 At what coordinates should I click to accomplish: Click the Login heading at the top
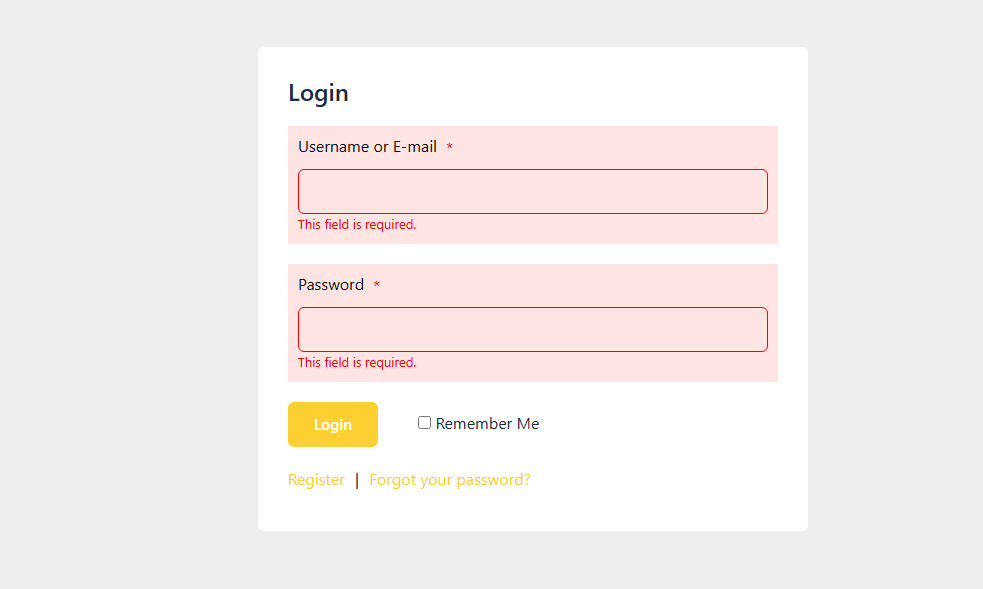(318, 93)
